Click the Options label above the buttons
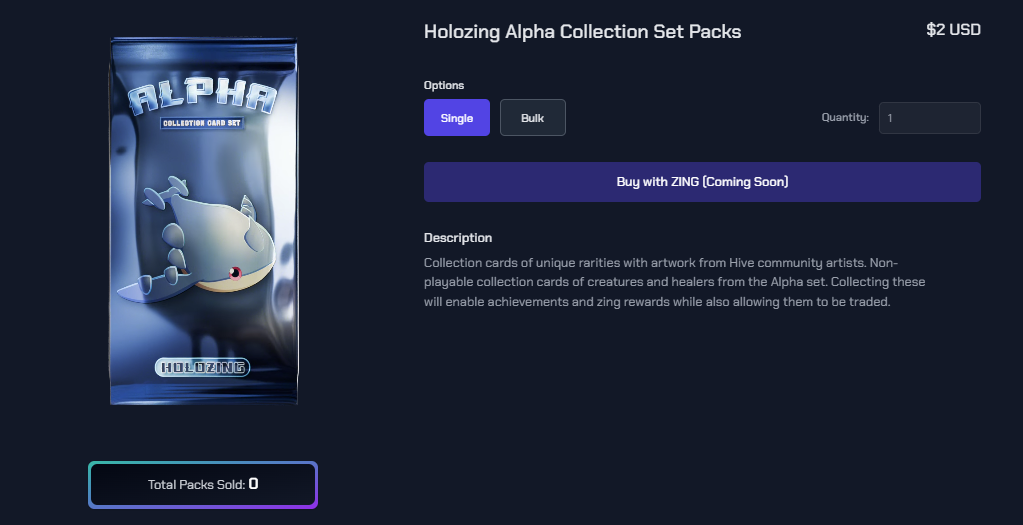 [x=444, y=86]
